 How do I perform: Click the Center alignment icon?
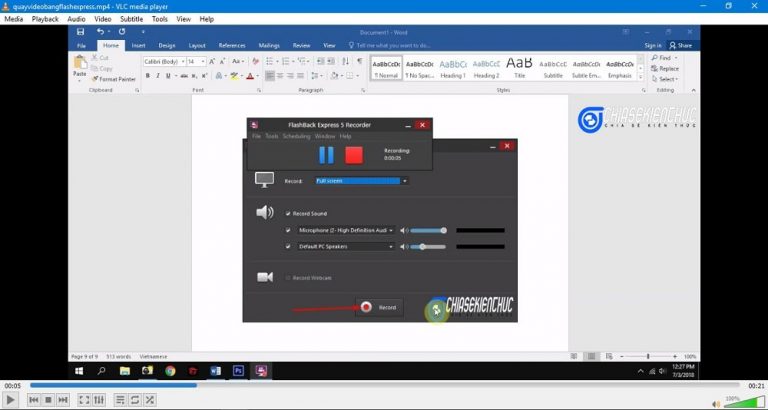[280, 76]
